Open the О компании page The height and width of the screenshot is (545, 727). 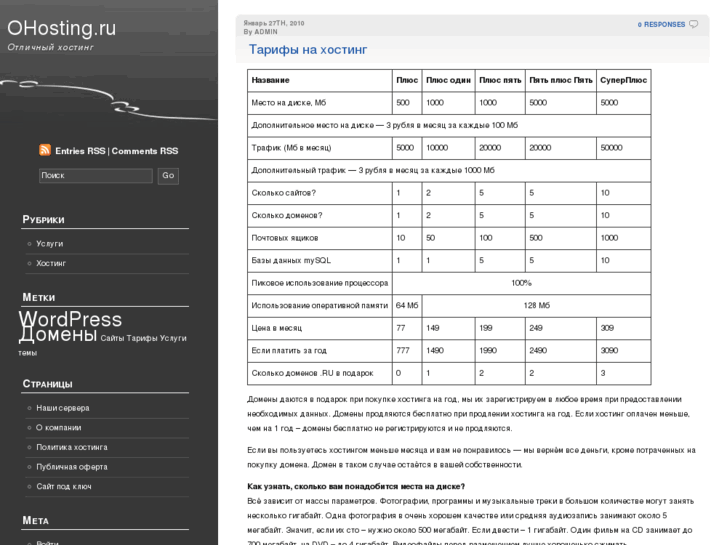coord(58,428)
